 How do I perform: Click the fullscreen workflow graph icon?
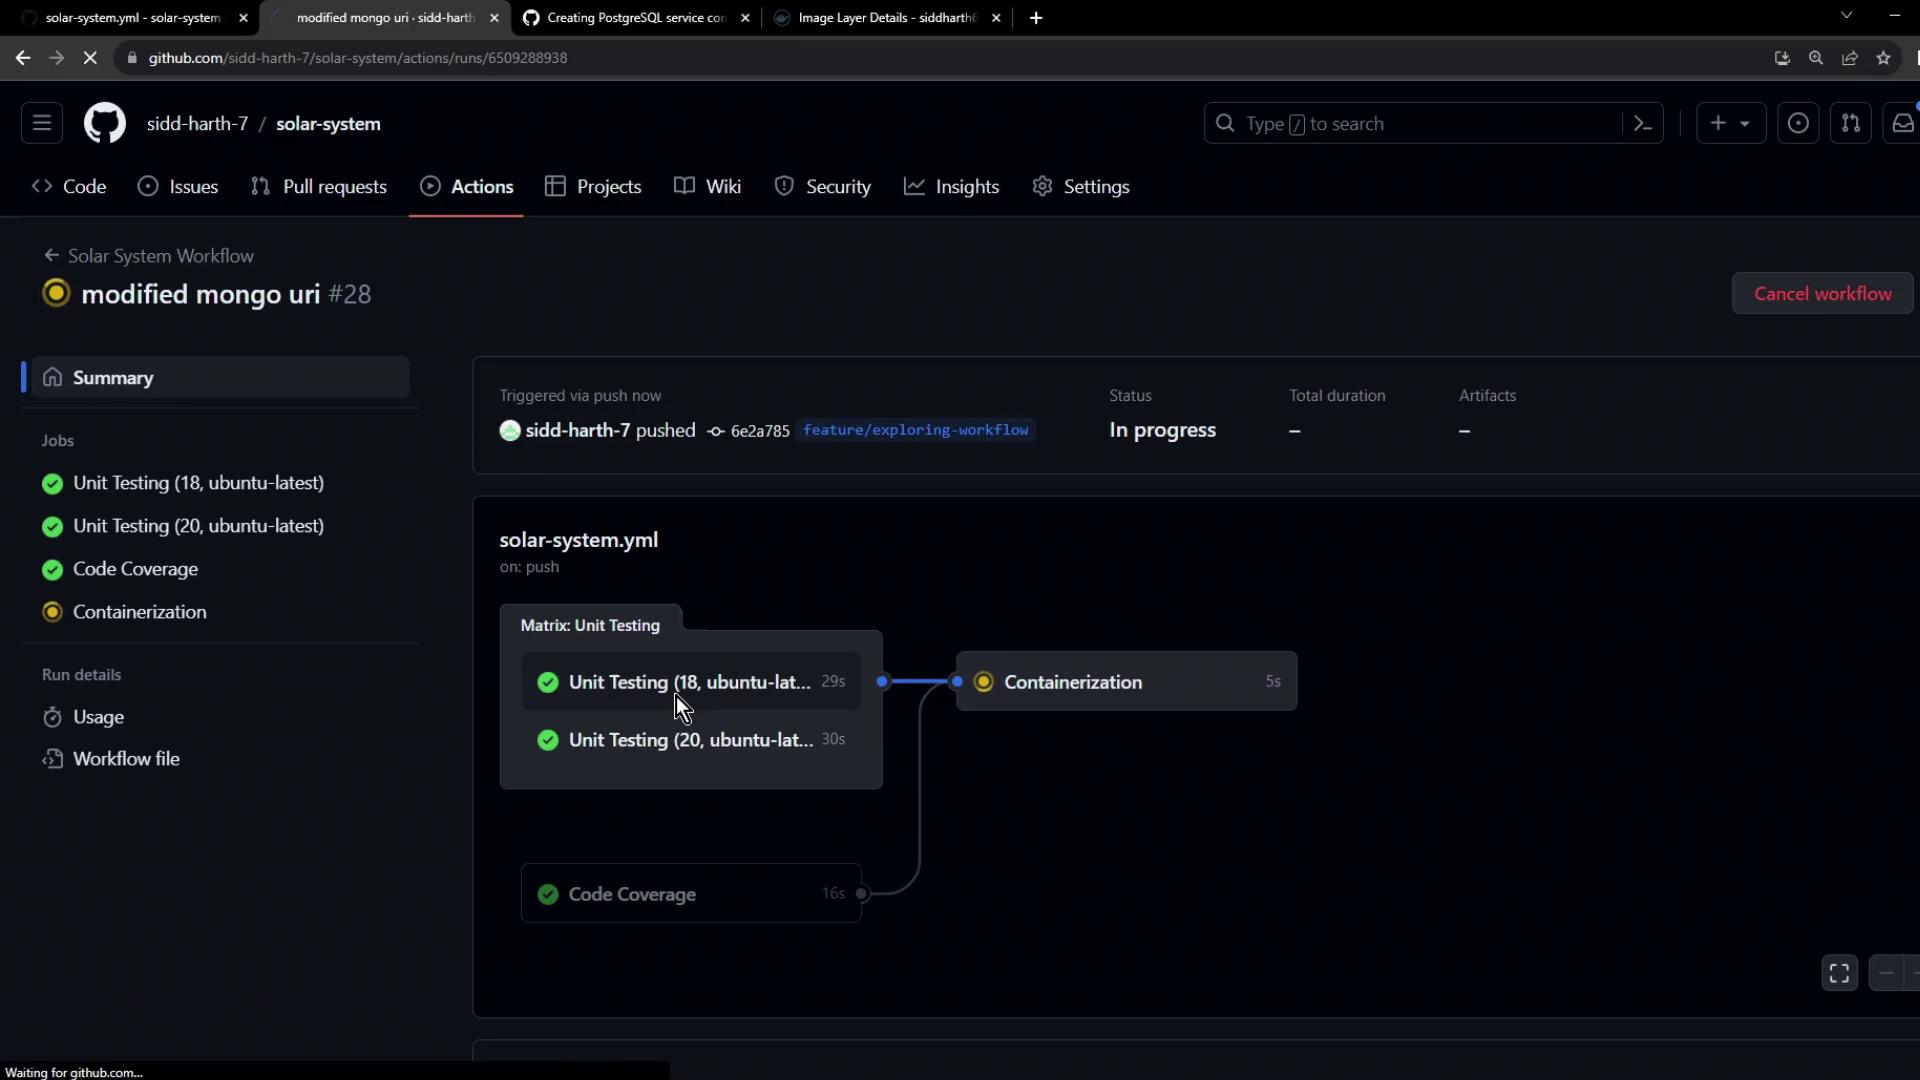(1839, 973)
